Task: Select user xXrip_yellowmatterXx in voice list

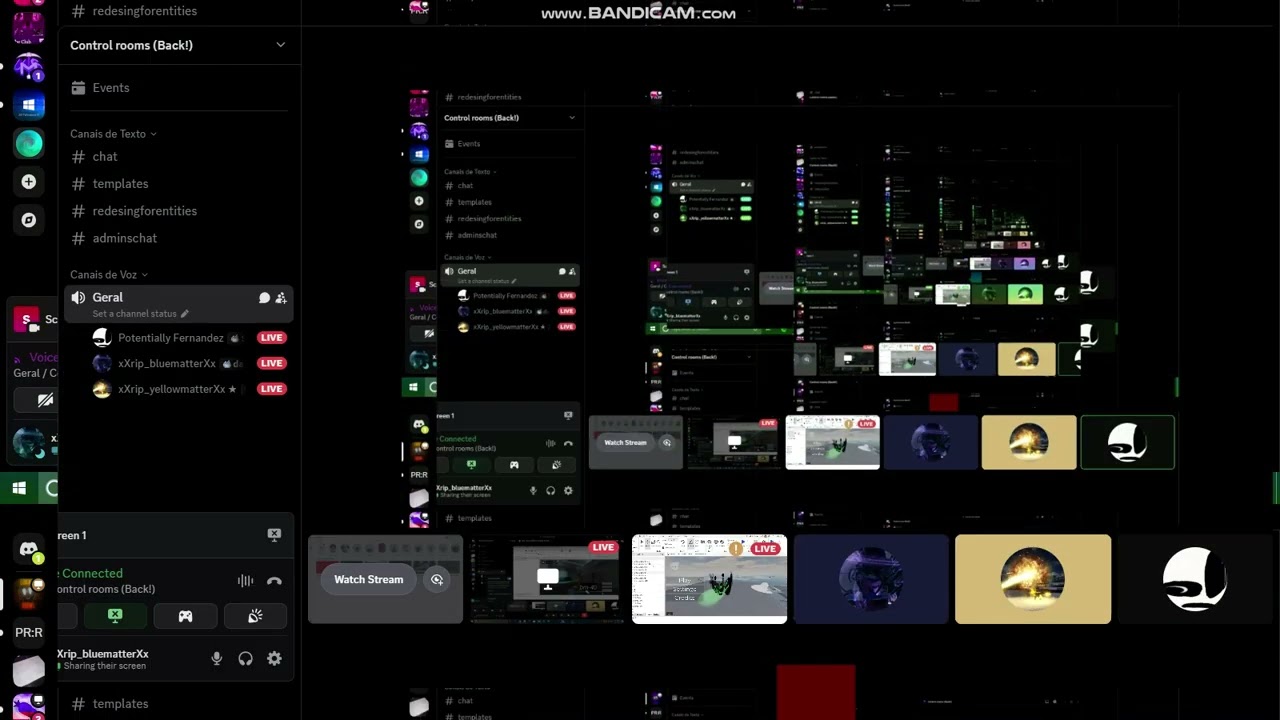Action: [170, 389]
